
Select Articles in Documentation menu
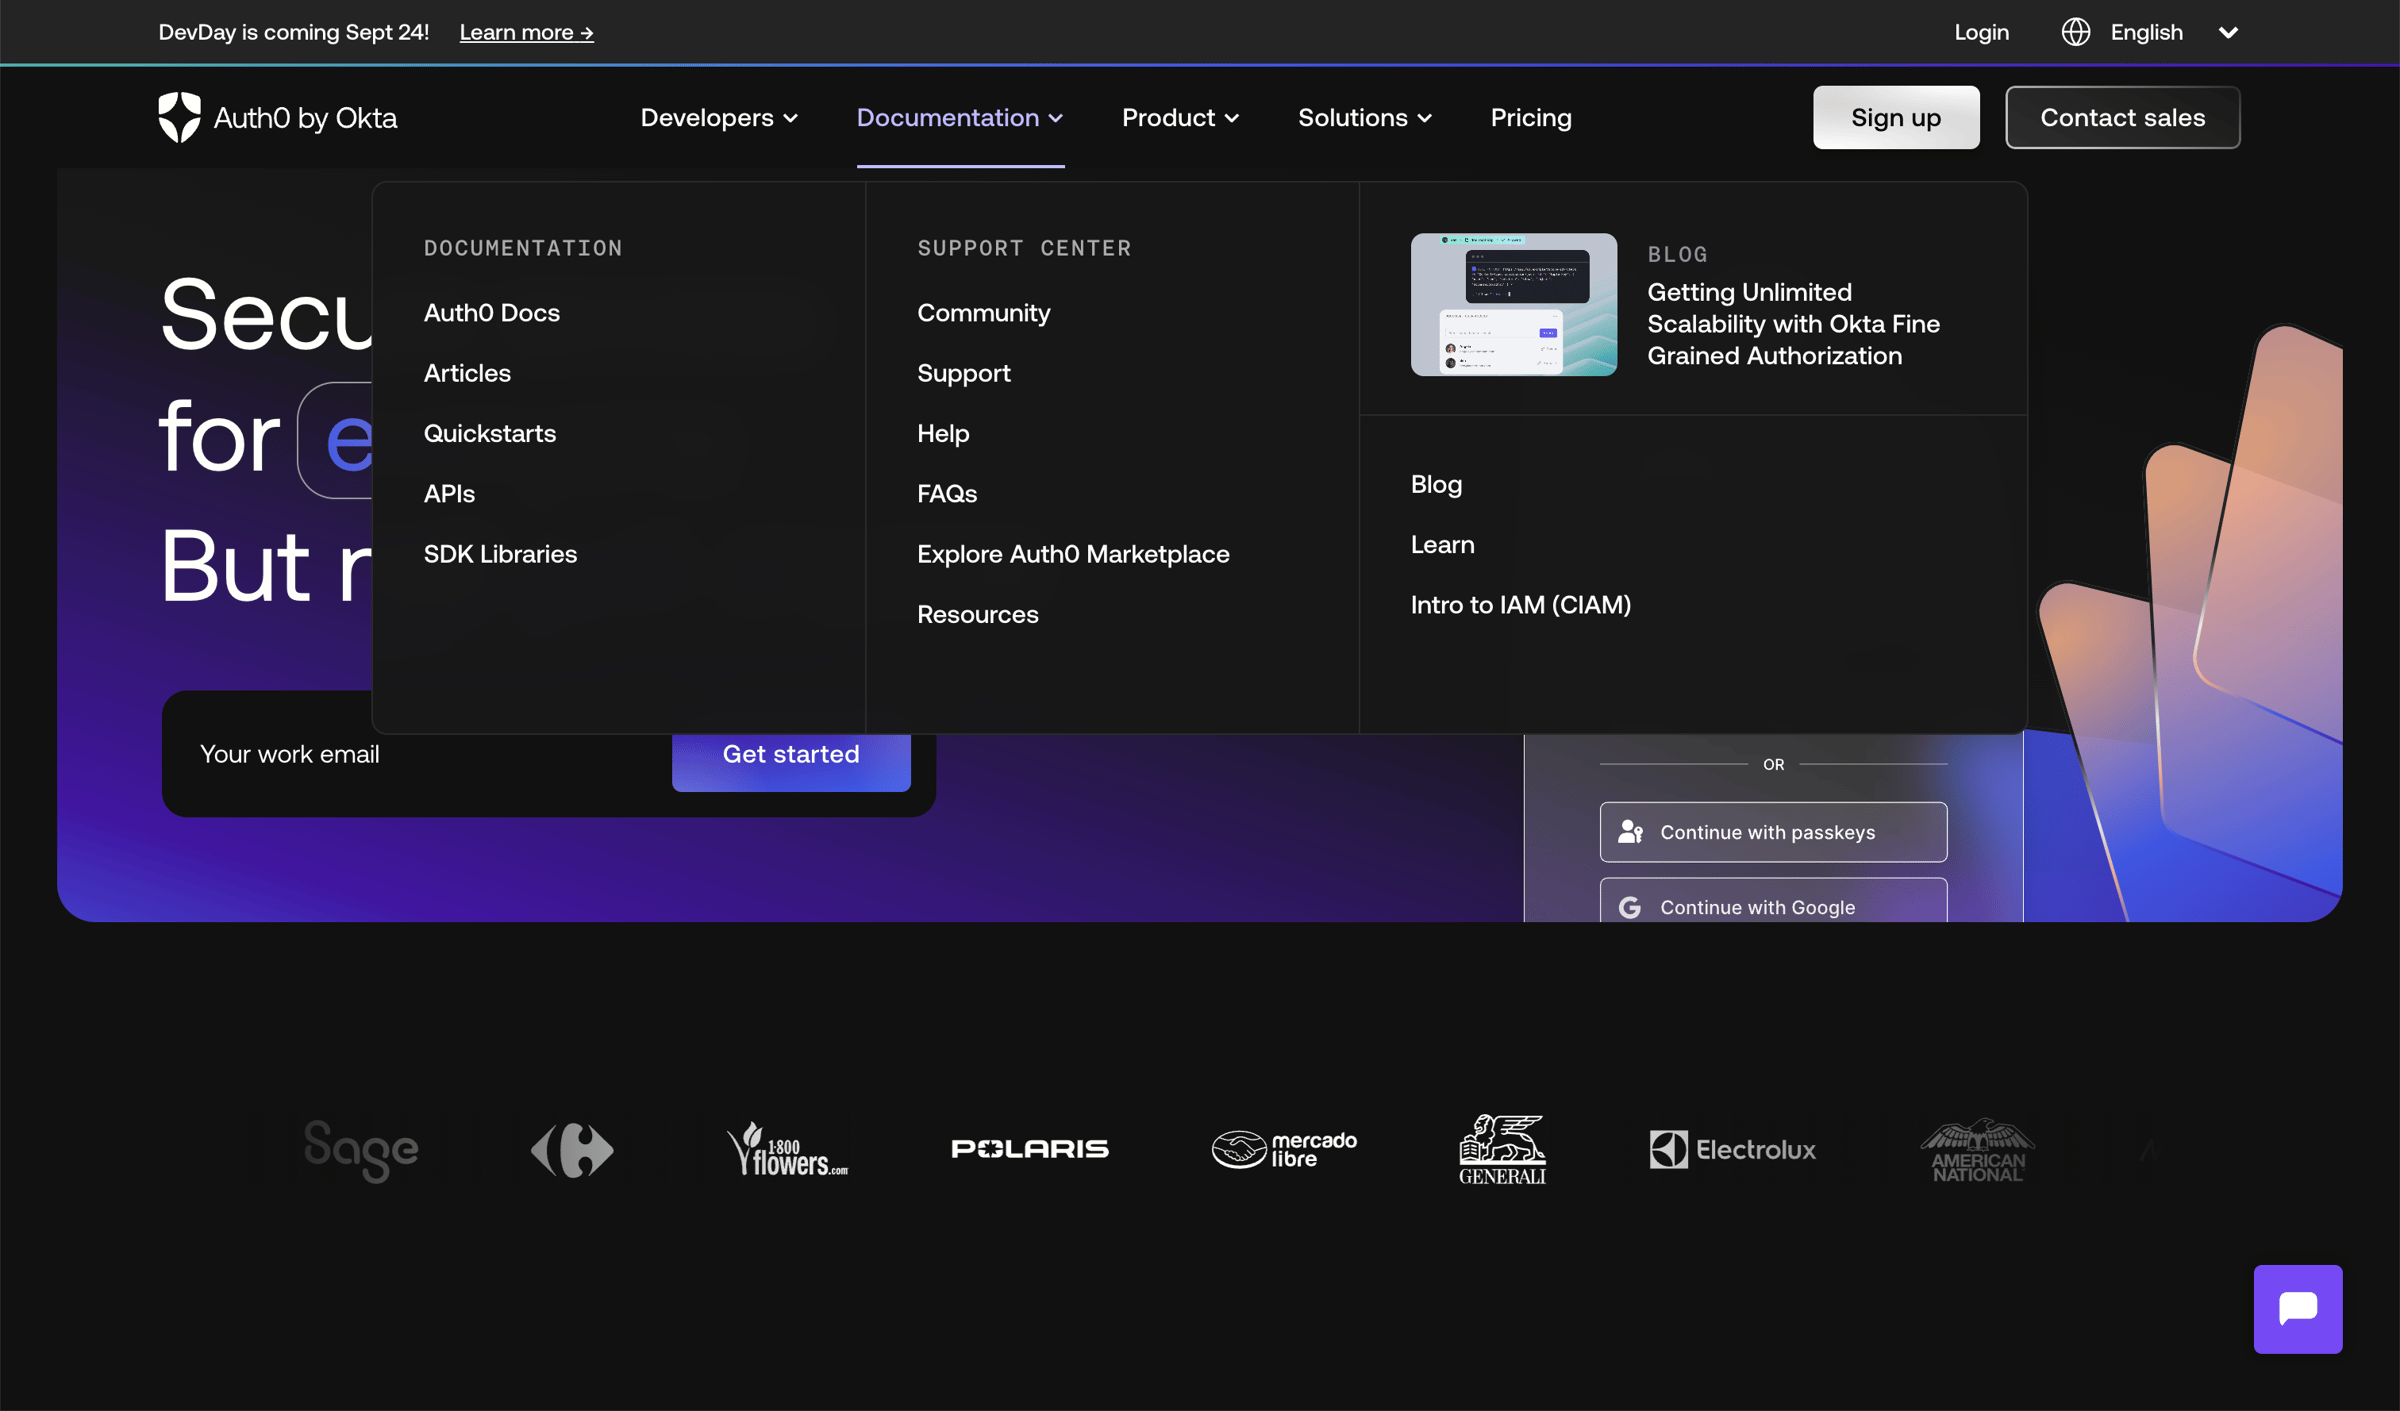click(x=467, y=373)
